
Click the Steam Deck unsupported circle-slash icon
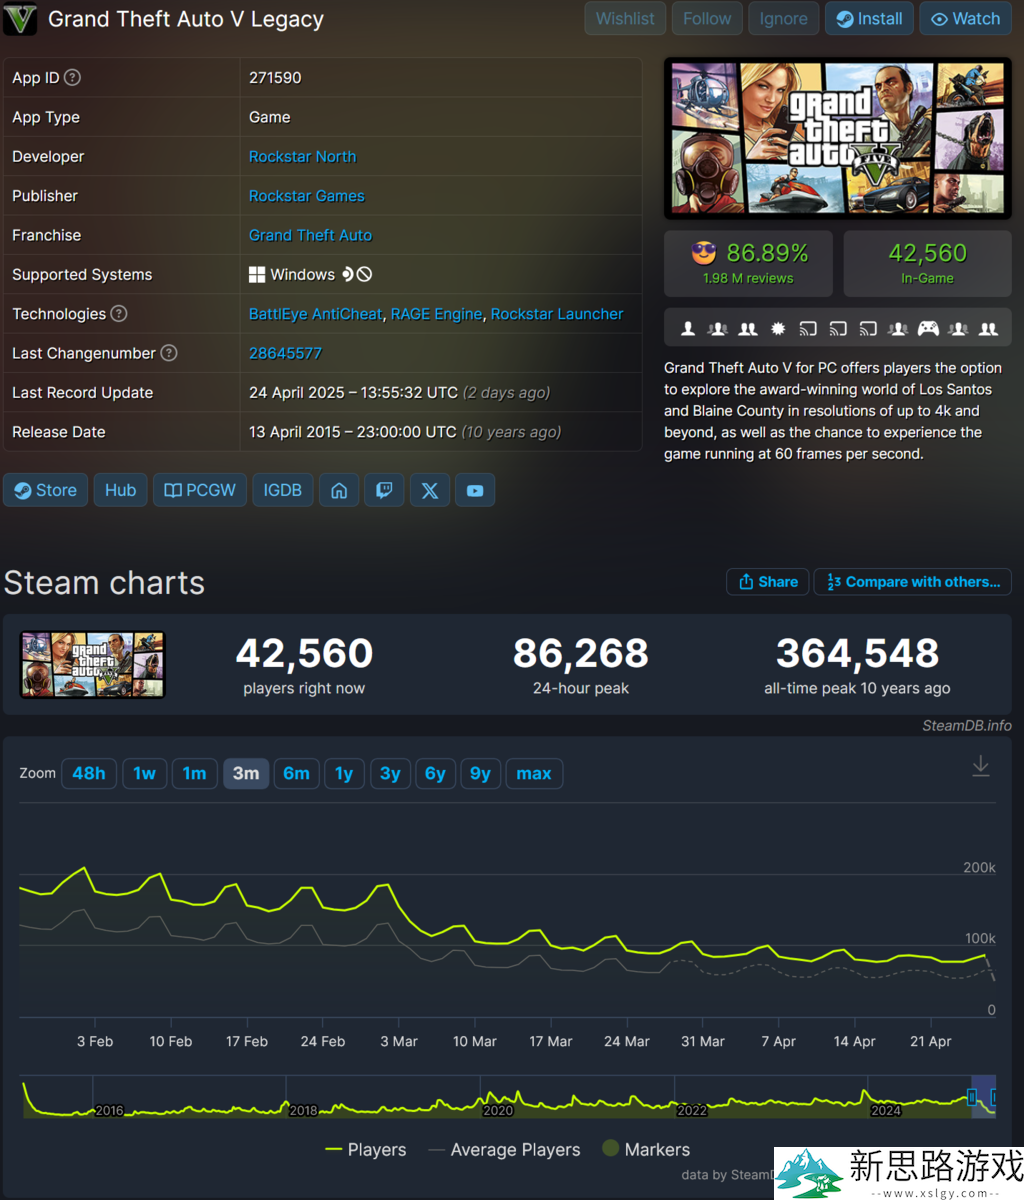(365, 274)
